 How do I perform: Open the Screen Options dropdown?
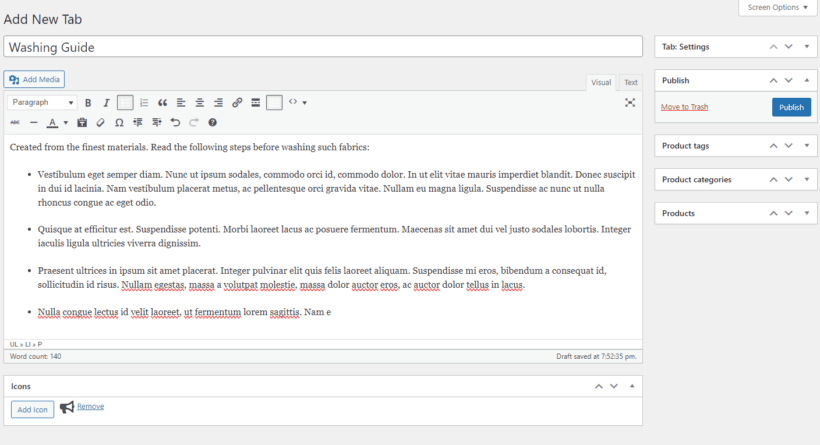tap(778, 7)
